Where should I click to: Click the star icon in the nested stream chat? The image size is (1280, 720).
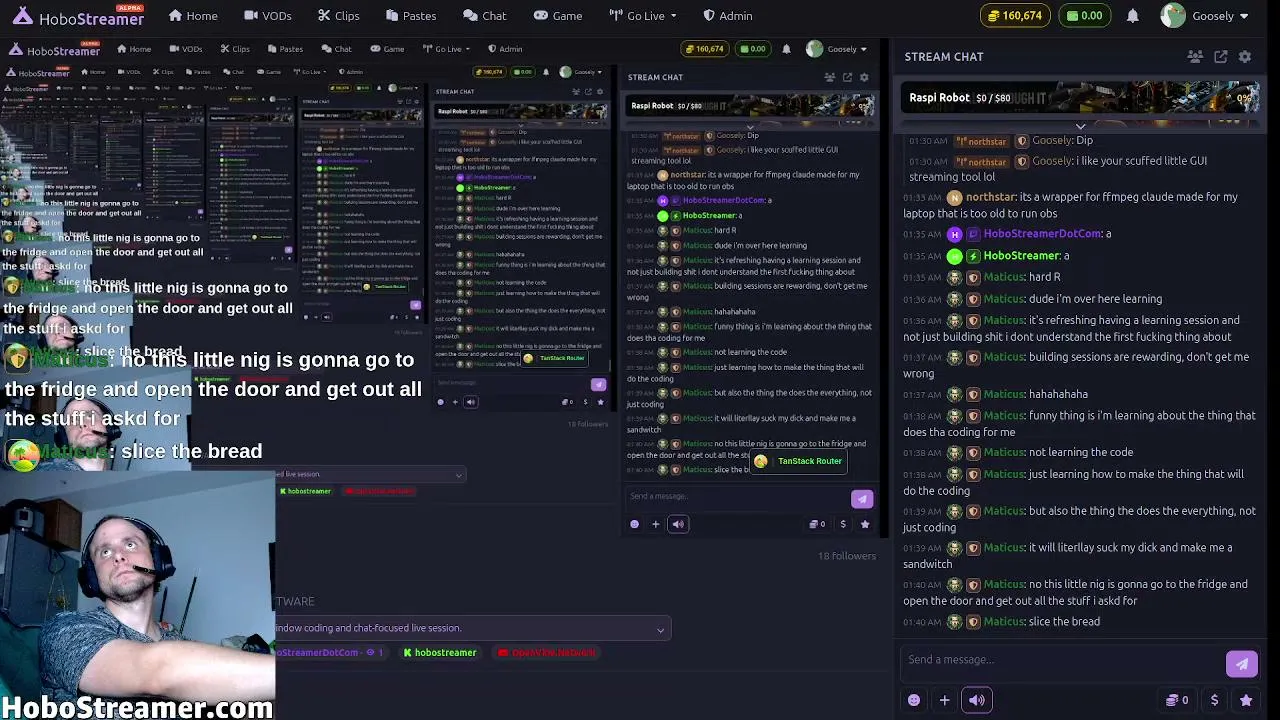tap(865, 524)
